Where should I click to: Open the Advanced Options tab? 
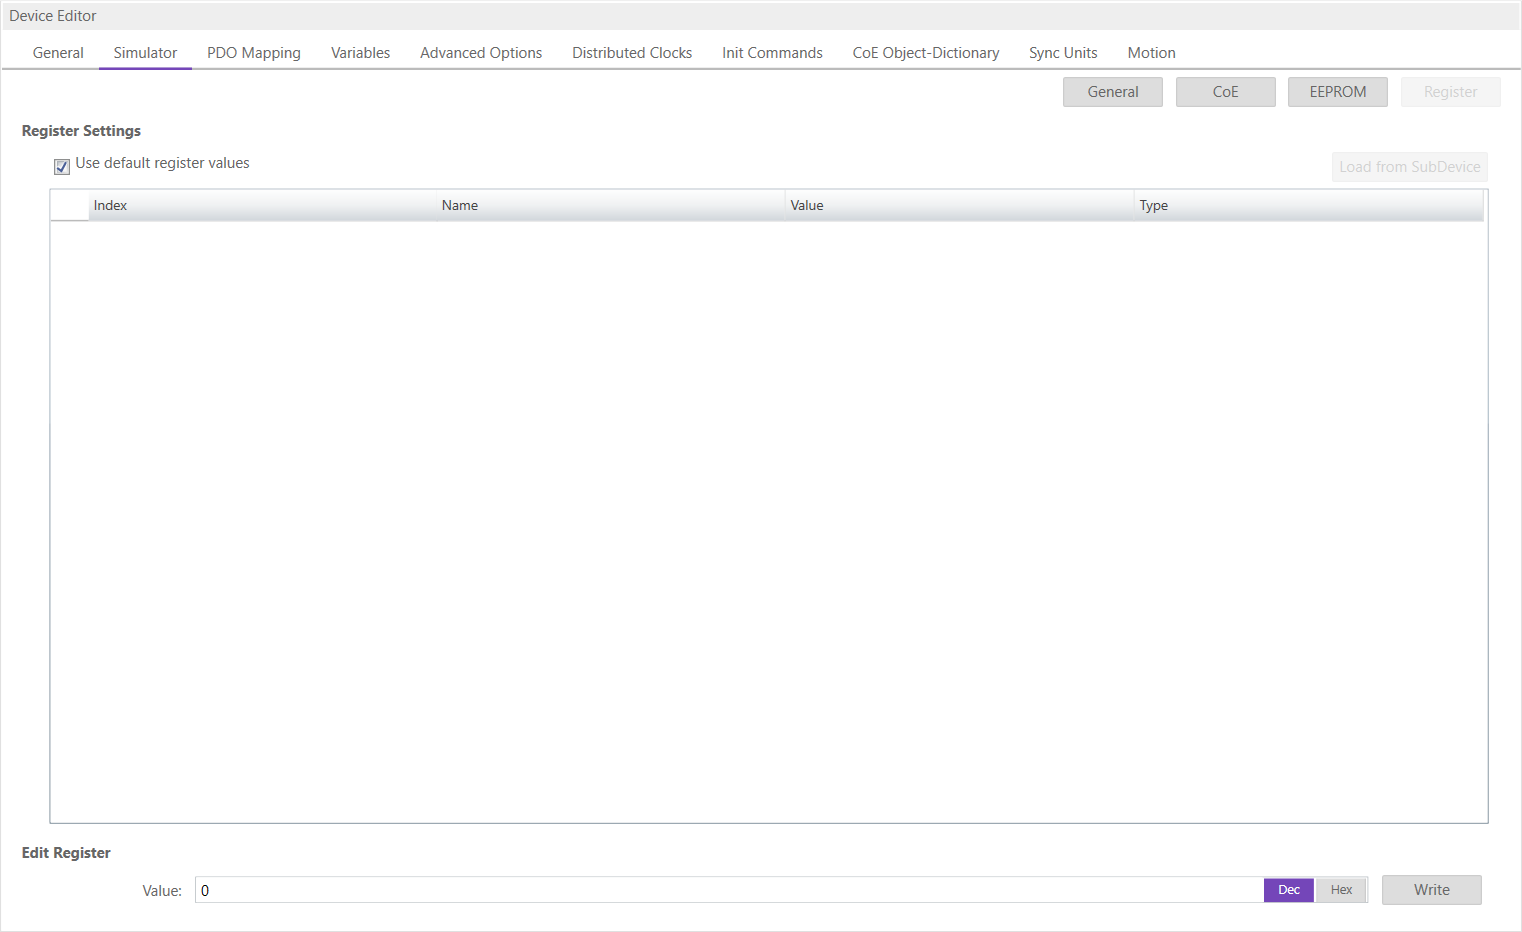point(480,53)
